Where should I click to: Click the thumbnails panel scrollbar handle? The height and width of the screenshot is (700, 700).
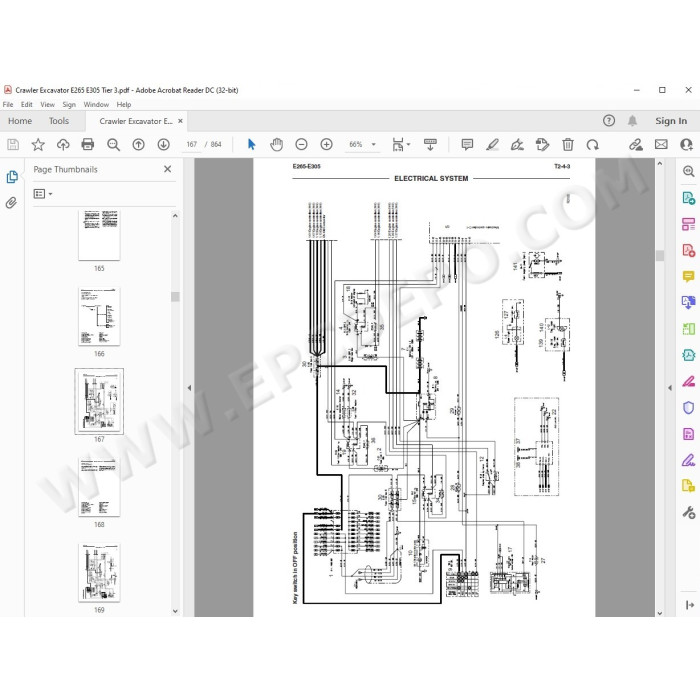pyautogui.click(x=175, y=297)
